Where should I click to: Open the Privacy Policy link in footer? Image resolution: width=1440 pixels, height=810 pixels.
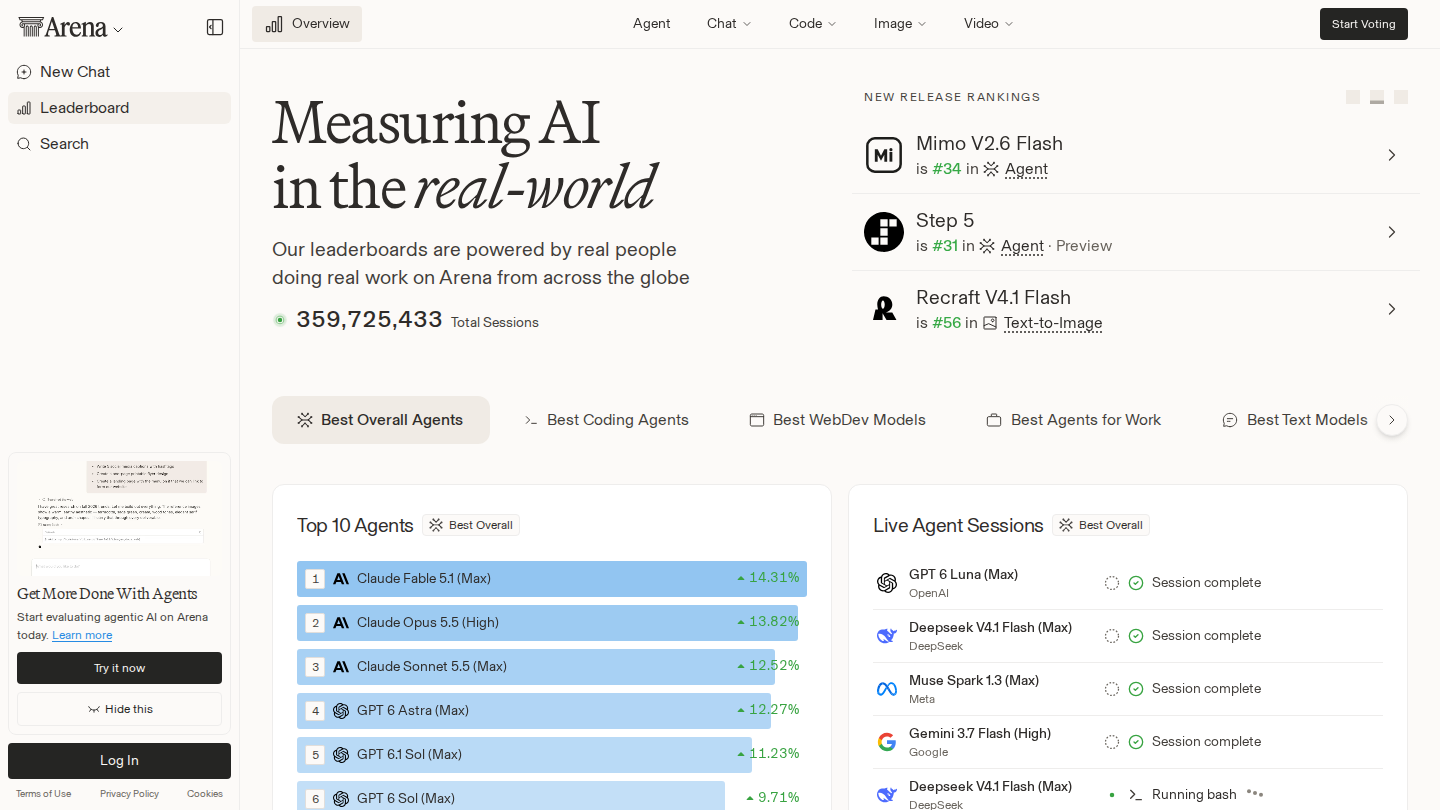tap(129, 794)
